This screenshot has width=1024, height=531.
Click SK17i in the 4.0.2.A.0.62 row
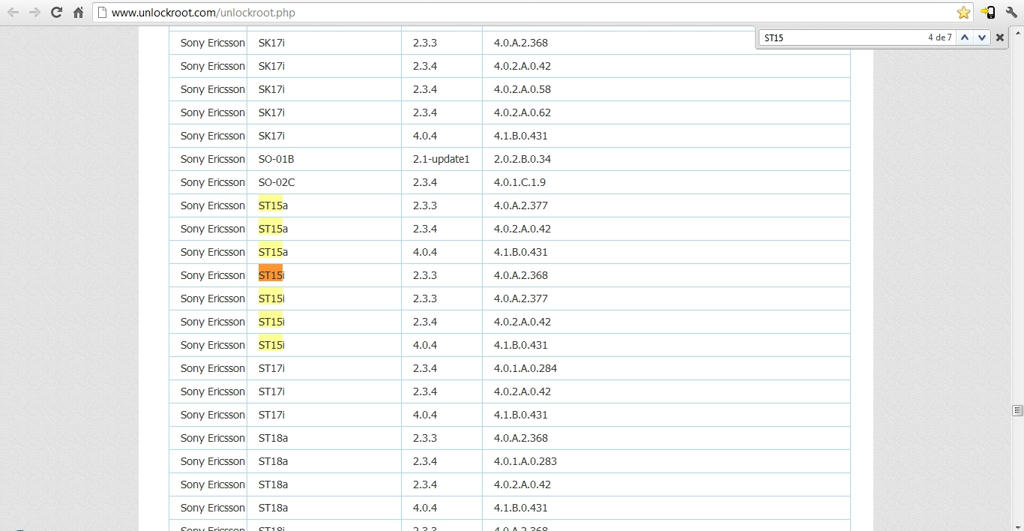tap(271, 113)
